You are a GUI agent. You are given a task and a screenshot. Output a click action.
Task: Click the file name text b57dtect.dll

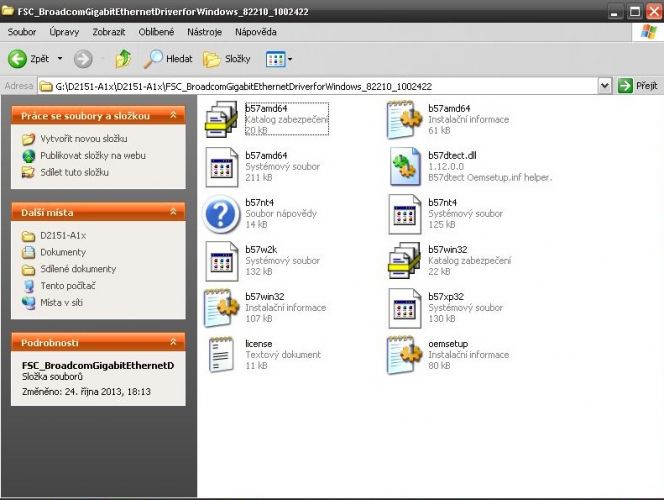point(452,155)
